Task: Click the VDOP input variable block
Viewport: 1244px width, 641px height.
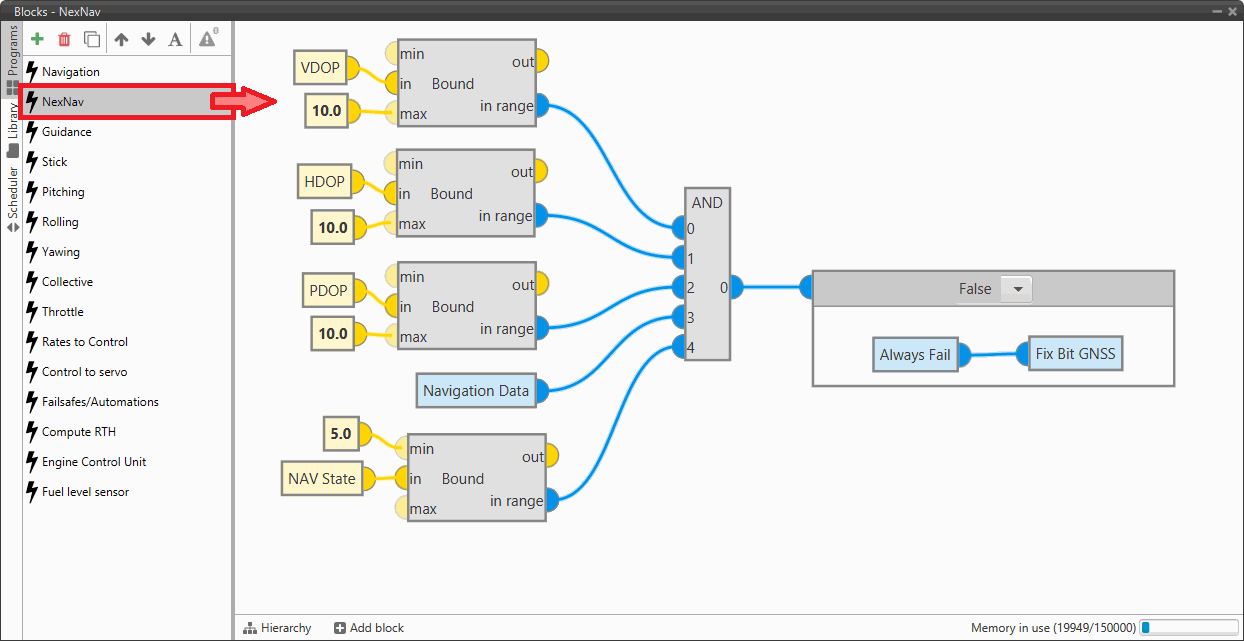Action: click(x=320, y=68)
